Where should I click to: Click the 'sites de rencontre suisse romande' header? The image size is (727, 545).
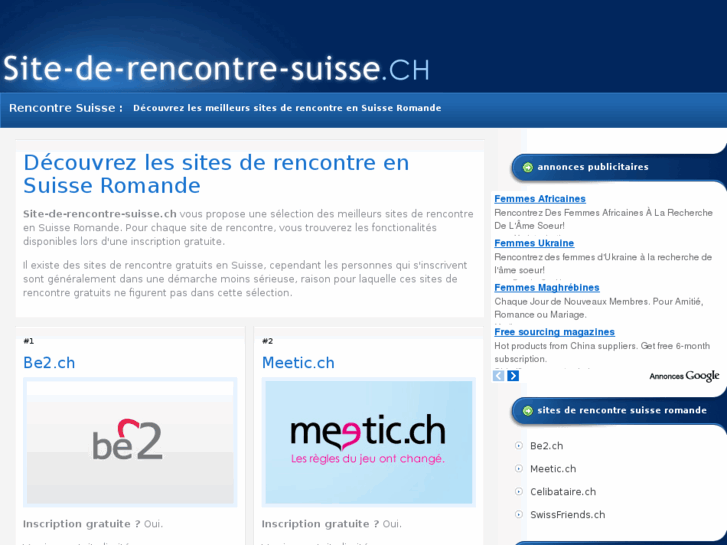coord(622,410)
